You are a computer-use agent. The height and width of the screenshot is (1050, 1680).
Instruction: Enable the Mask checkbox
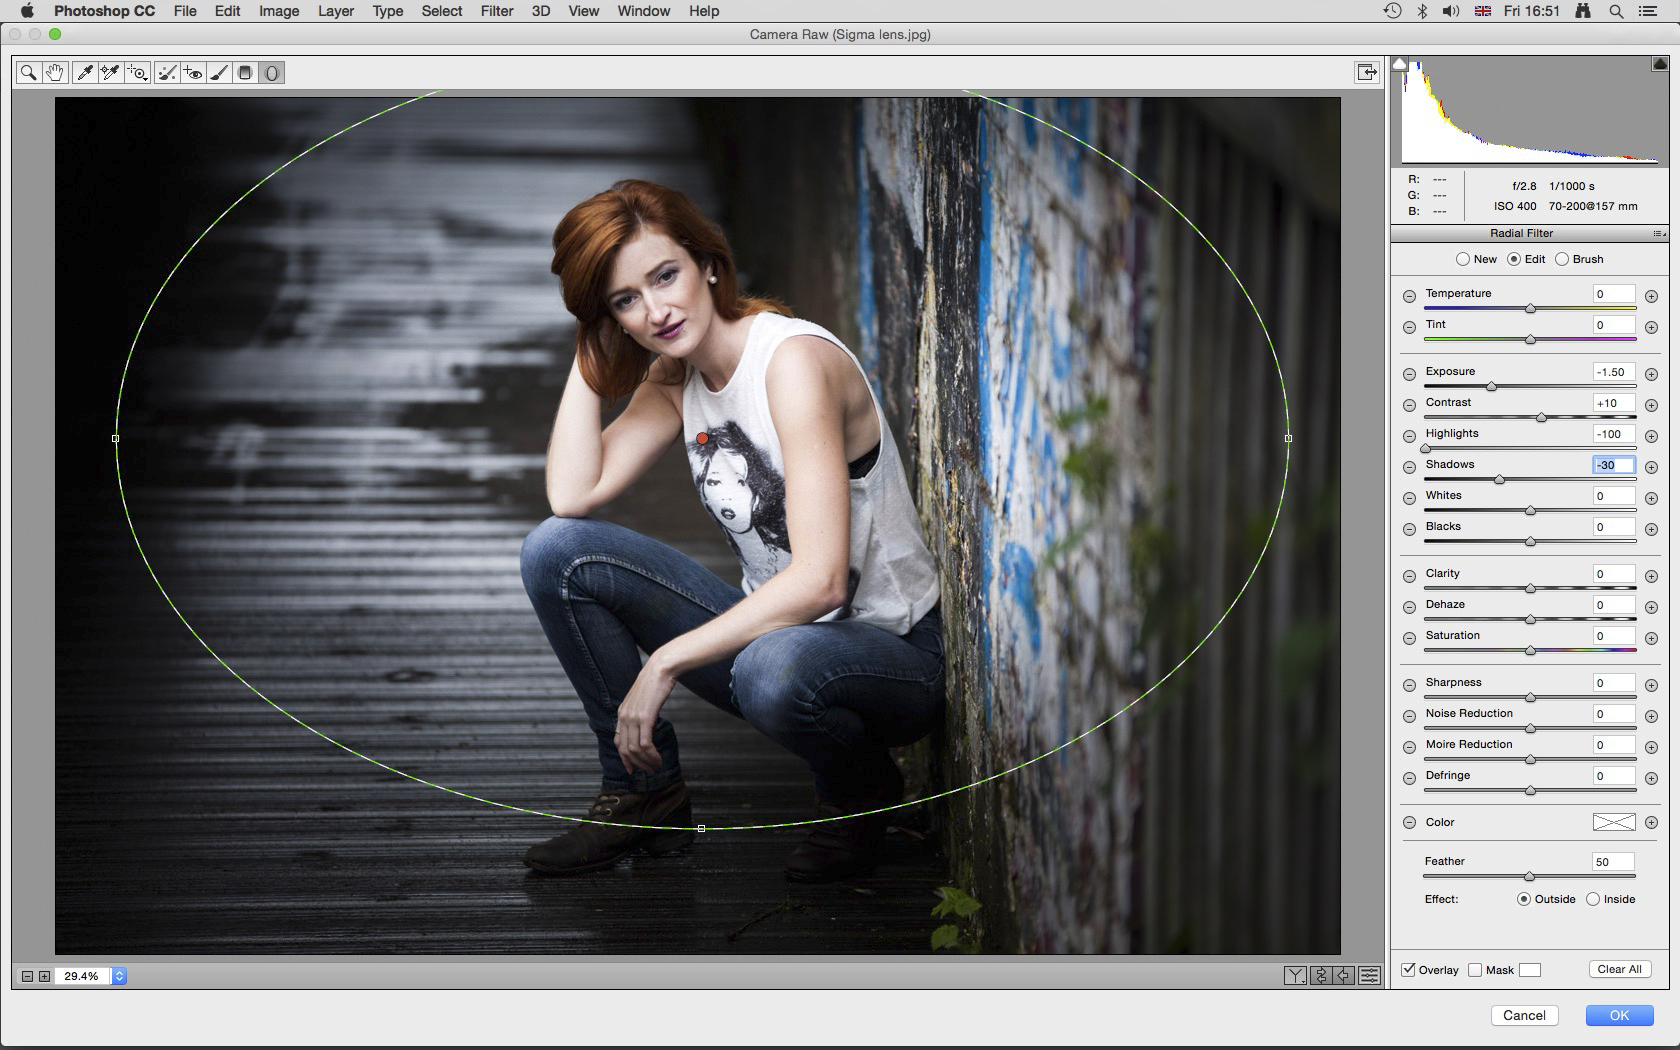point(1475,970)
